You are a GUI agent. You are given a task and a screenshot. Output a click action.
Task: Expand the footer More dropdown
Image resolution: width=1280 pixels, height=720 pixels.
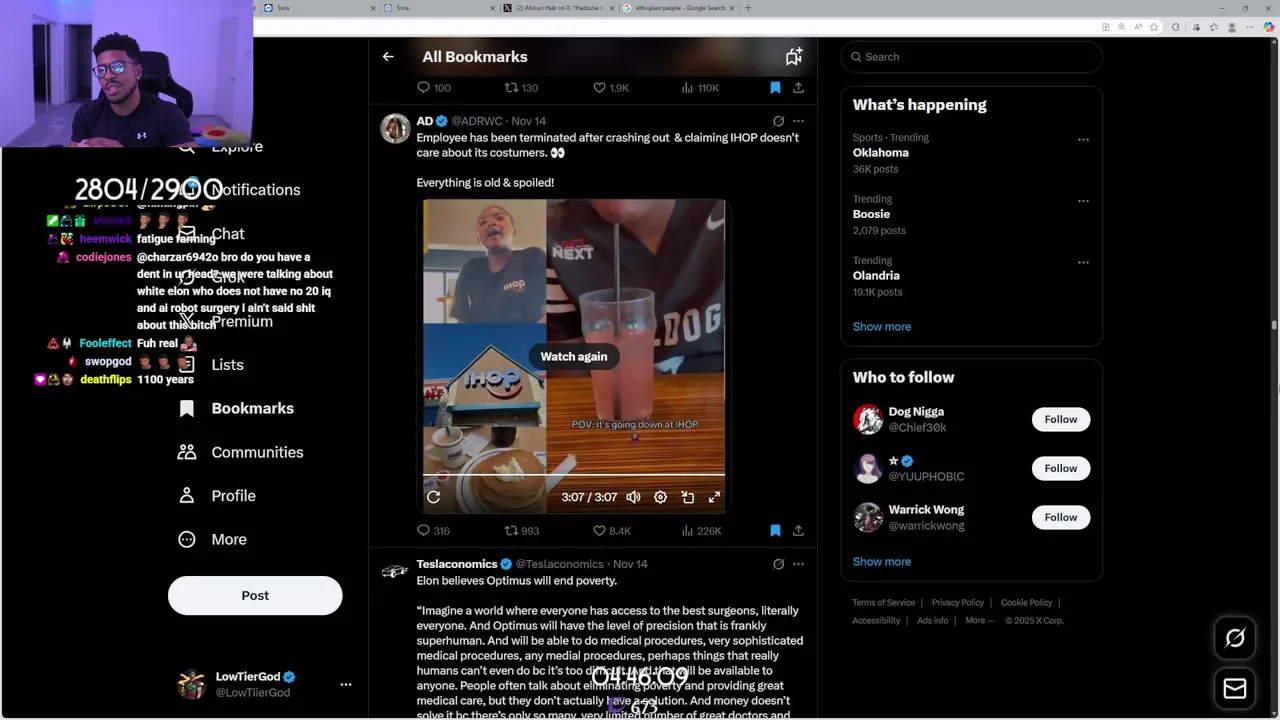[x=980, y=621]
